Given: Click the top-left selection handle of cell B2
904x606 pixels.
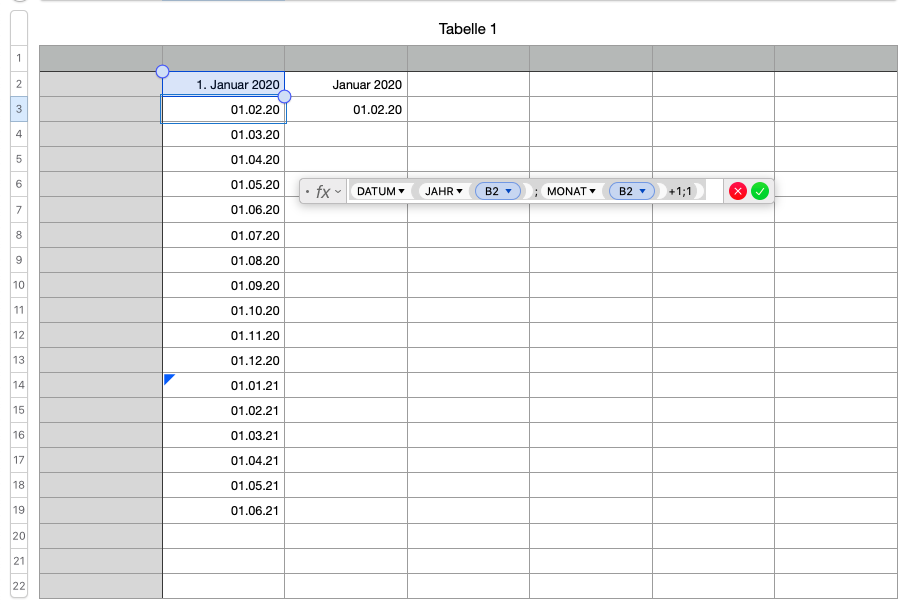Looking at the screenshot, I should pyautogui.click(x=163, y=71).
